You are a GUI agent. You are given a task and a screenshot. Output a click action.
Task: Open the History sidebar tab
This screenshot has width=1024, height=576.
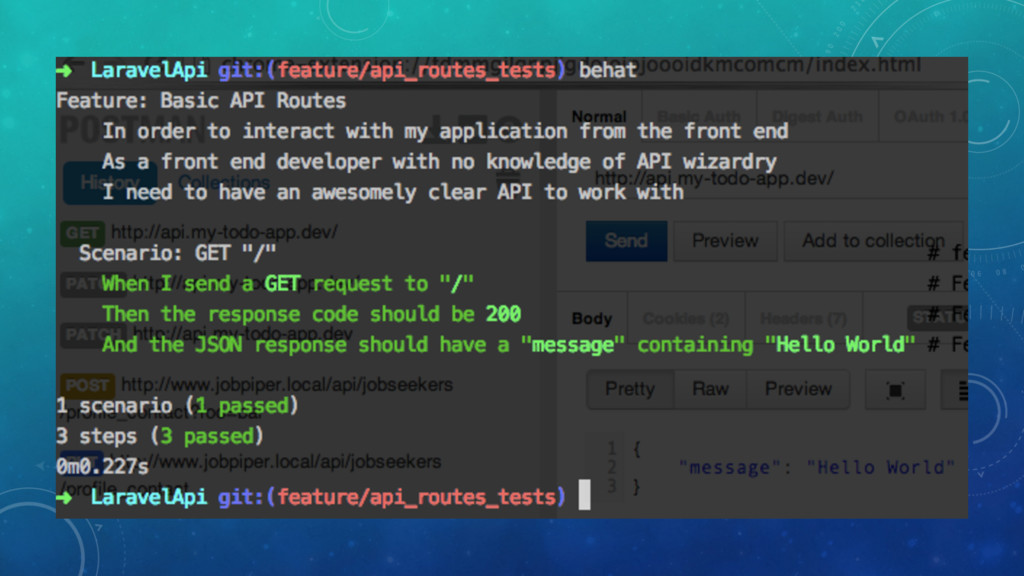click(x=110, y=182)
